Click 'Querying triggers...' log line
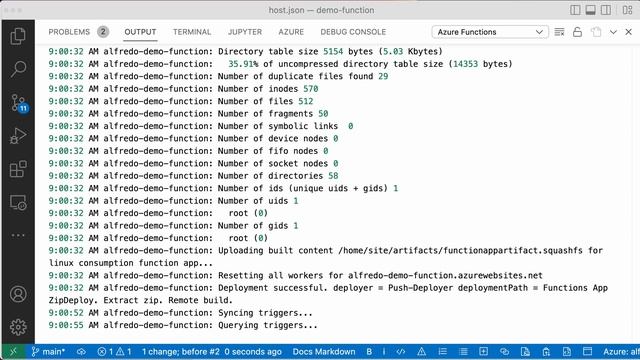Image resolution: width=640 pixels, height=360 pixels. click(x=183, y=325)
